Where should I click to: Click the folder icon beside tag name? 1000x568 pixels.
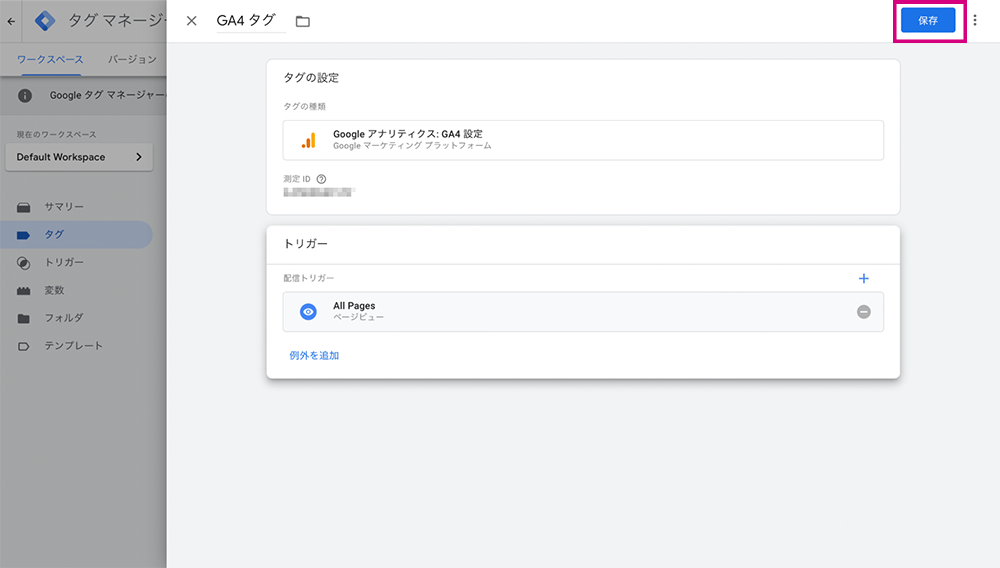click(303, 22)
